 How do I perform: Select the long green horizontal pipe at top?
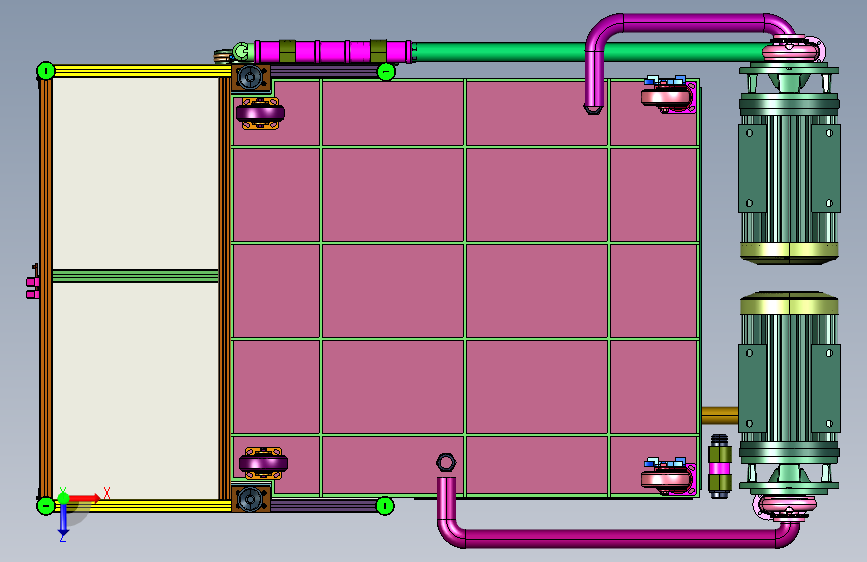(589, 51)
